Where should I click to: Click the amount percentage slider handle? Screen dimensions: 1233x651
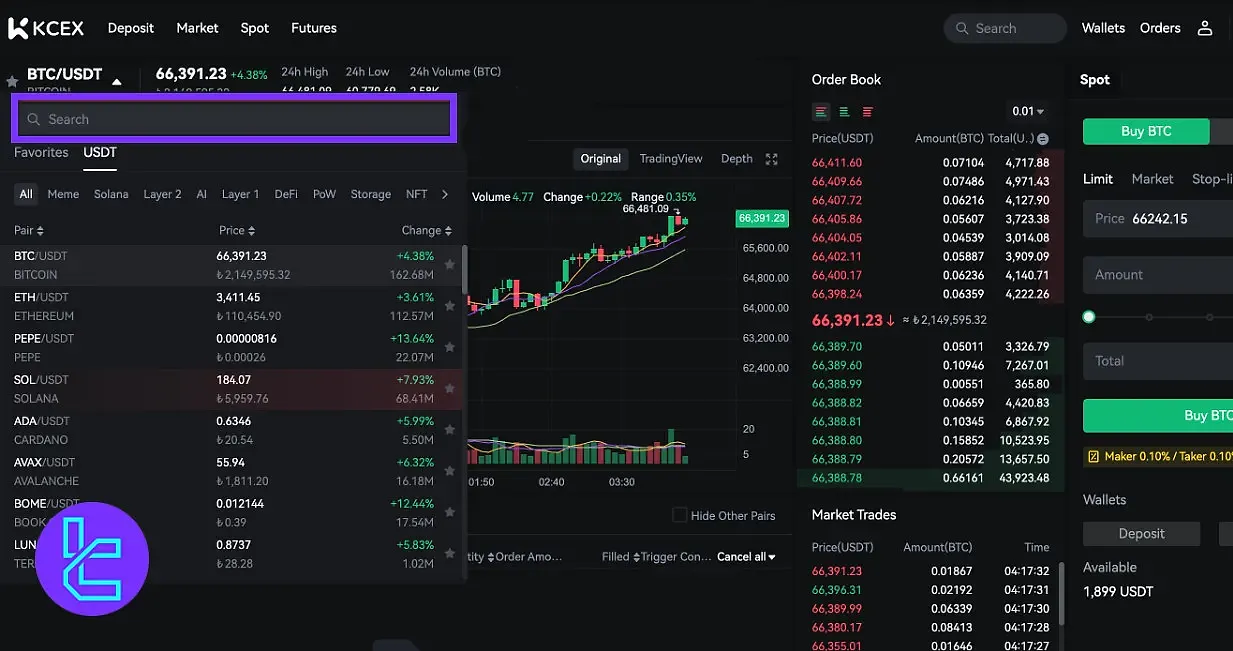coord(1089,317)
